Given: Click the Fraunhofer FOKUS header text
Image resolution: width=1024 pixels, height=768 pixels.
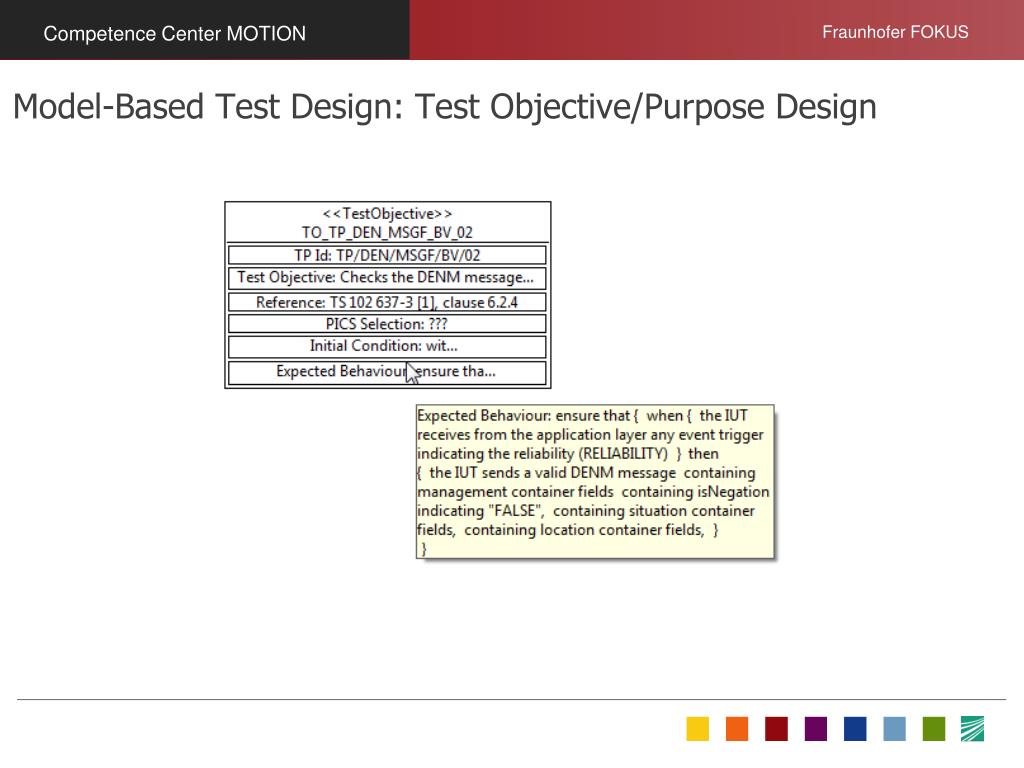Looking at the screenshot, I should [x=895, y=32].
